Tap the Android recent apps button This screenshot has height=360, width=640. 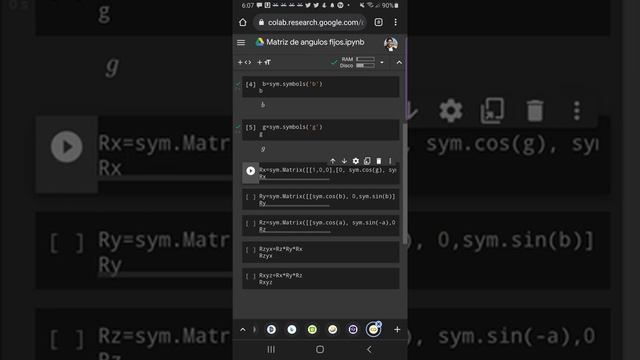pos(271,349)
